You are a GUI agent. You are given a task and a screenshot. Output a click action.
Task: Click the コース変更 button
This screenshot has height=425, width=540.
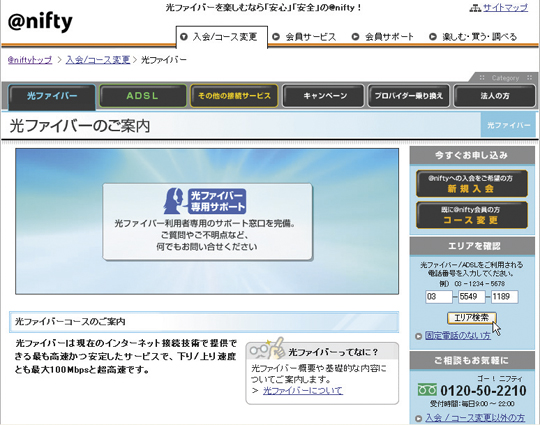pyautogui.click(x=471, y=215)
